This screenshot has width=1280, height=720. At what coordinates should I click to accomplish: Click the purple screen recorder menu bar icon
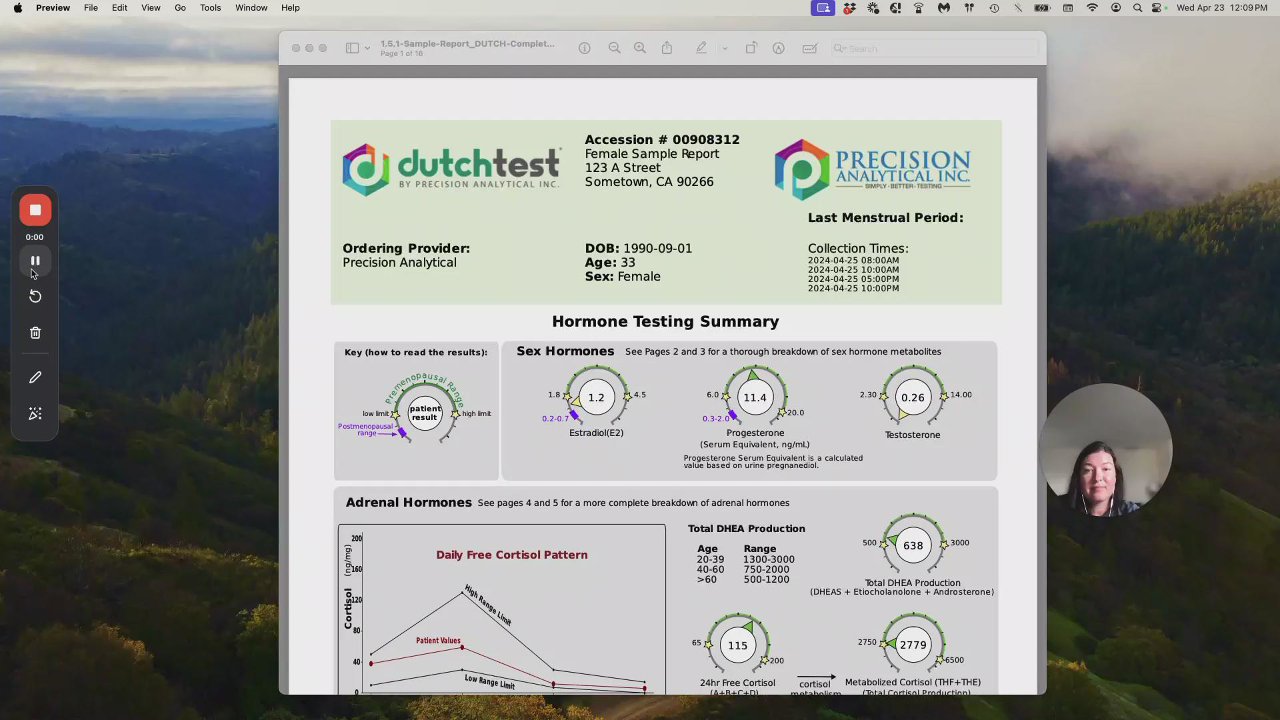click(823, 8)
